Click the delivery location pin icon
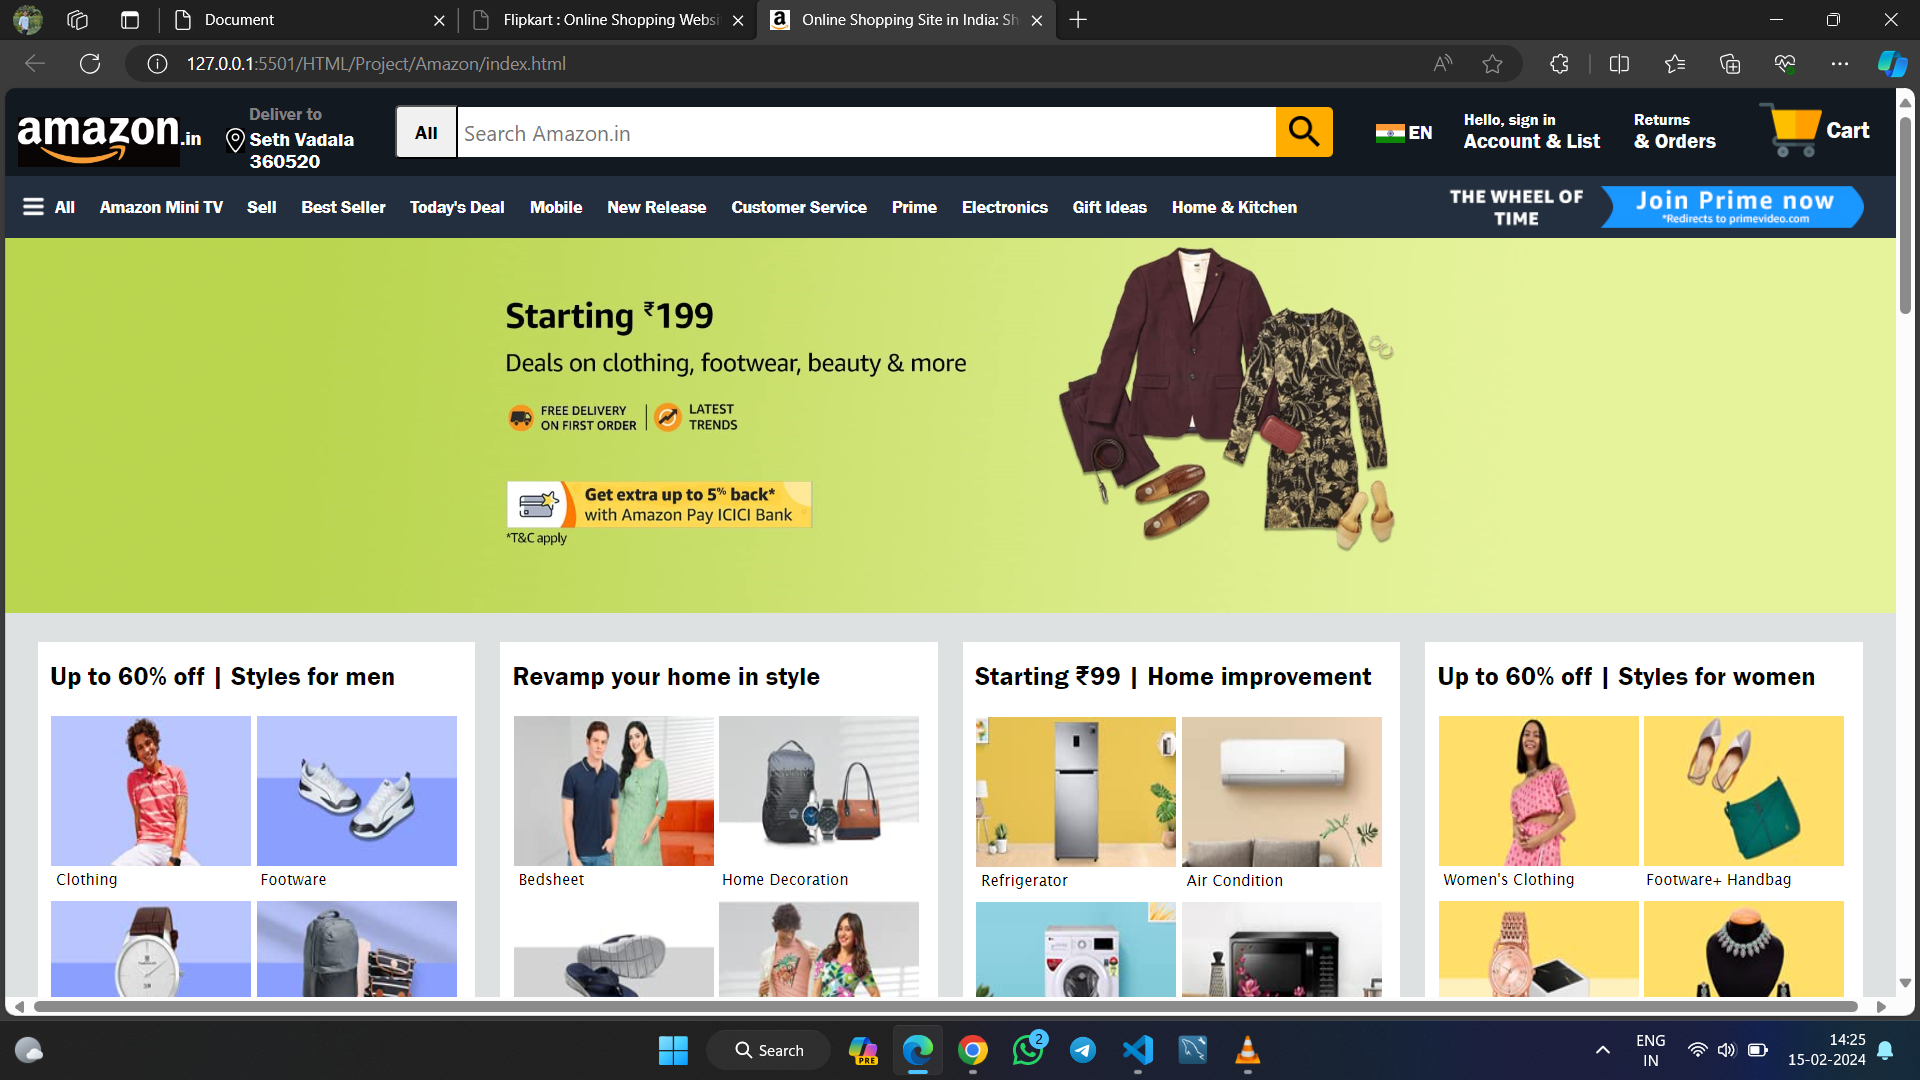 235,140
